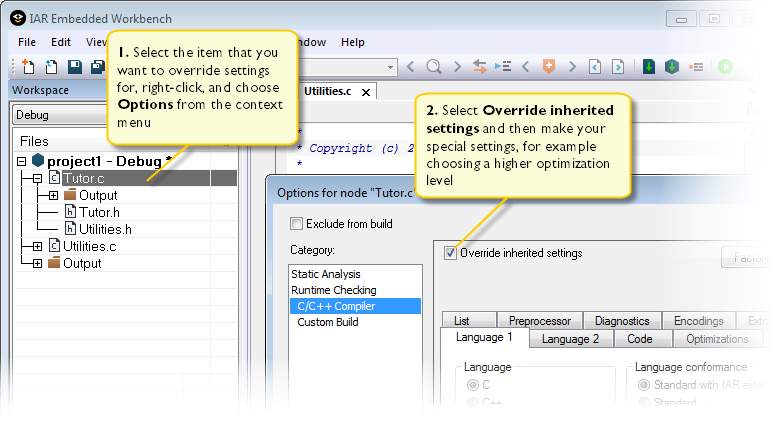Switch to the Optimizations tab
773x421 pixels.
click(x=717, y=339)
